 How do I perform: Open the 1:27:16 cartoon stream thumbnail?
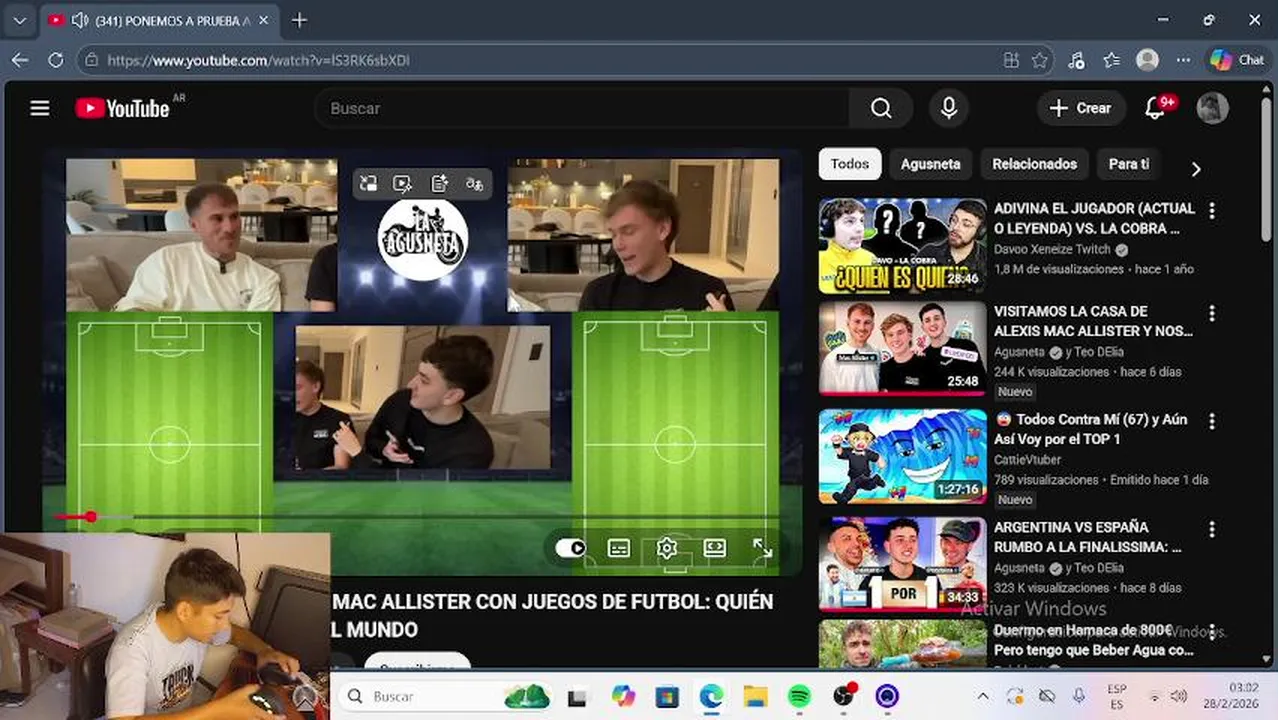tap(902, 456)
